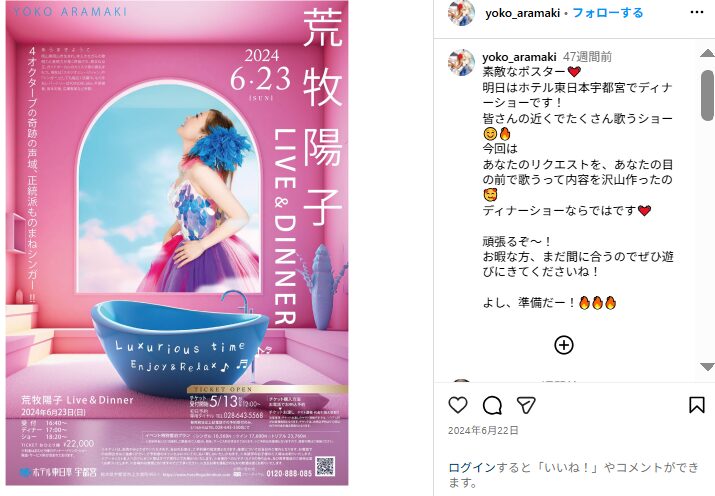Open yoko_aramaki username in the caption

click(519, 57)
